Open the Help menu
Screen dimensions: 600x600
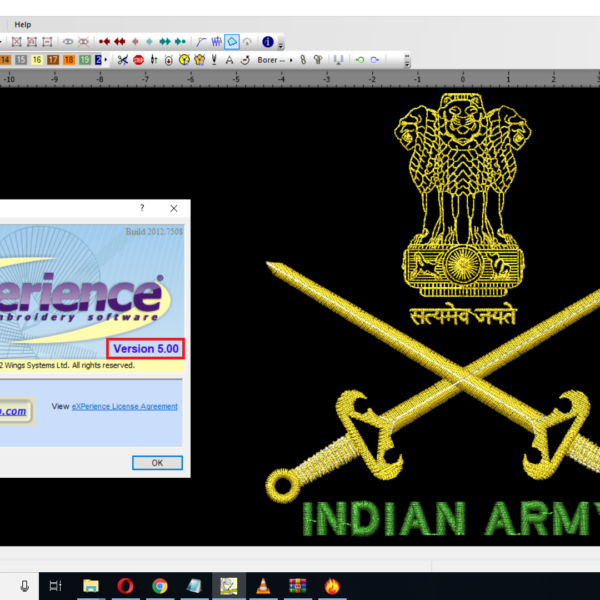22,24
